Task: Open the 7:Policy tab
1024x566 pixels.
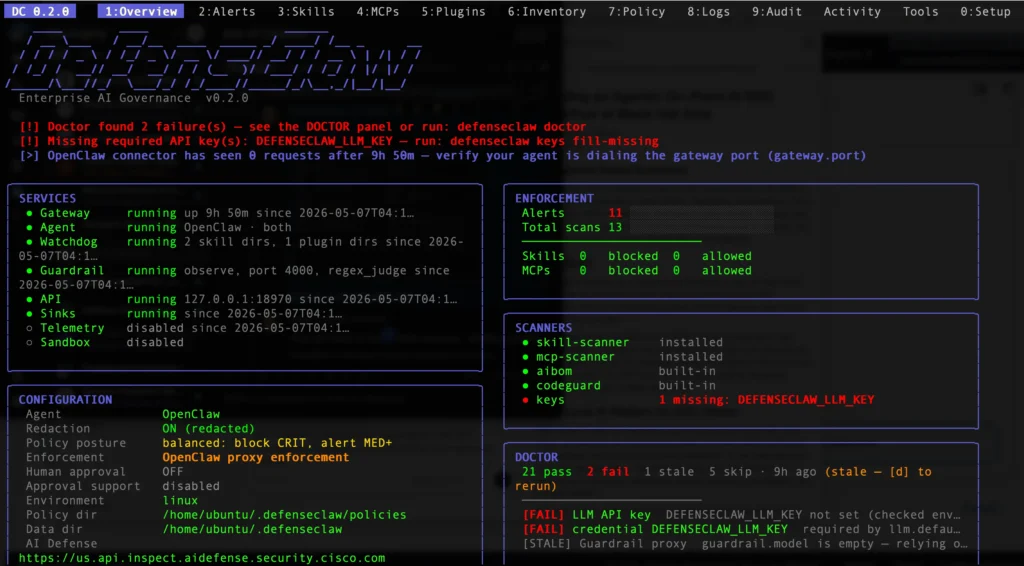Action: (x=637, y=11)
